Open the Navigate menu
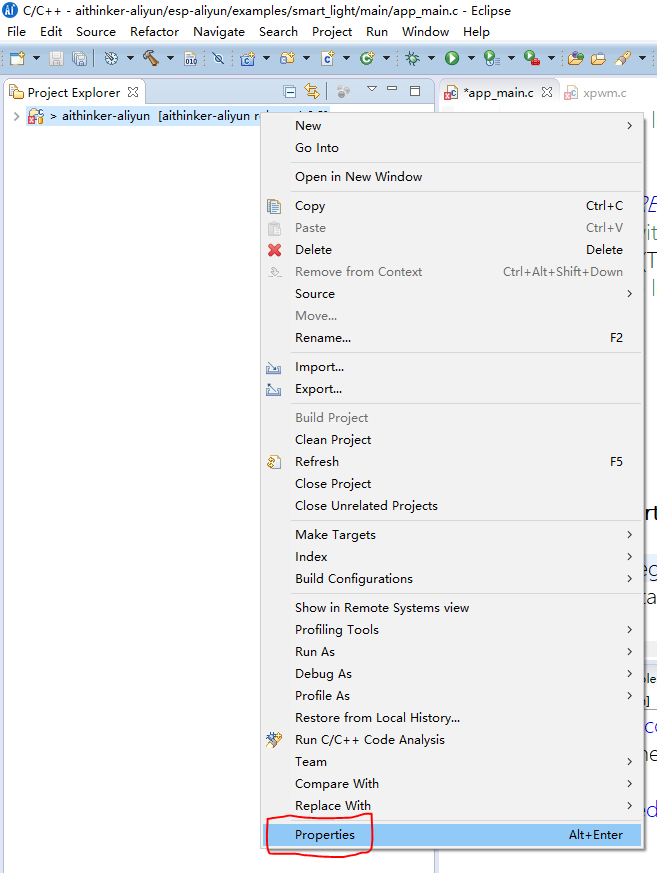The width and height of the screenshot is (657, 873). tap(219, 32)
